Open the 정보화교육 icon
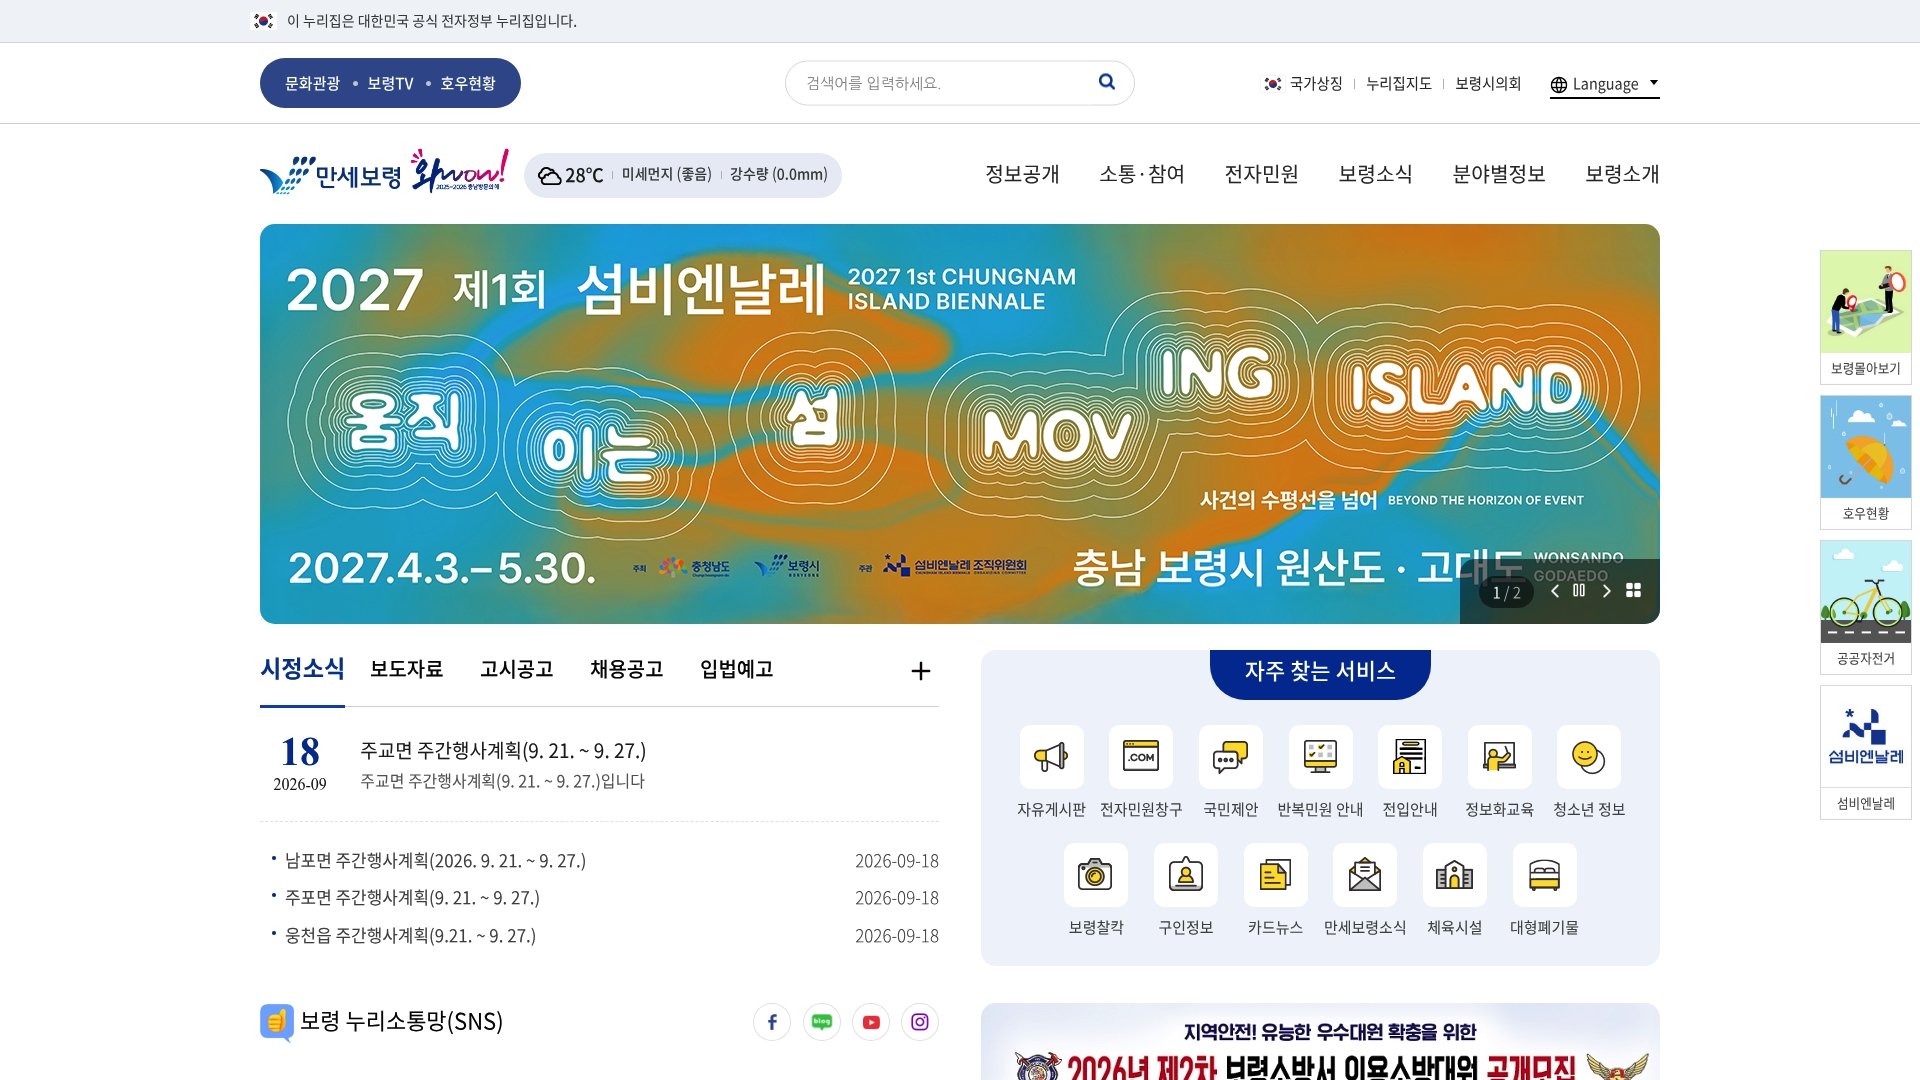This screenshot has height=1080, width=1920. (1499, 757)
